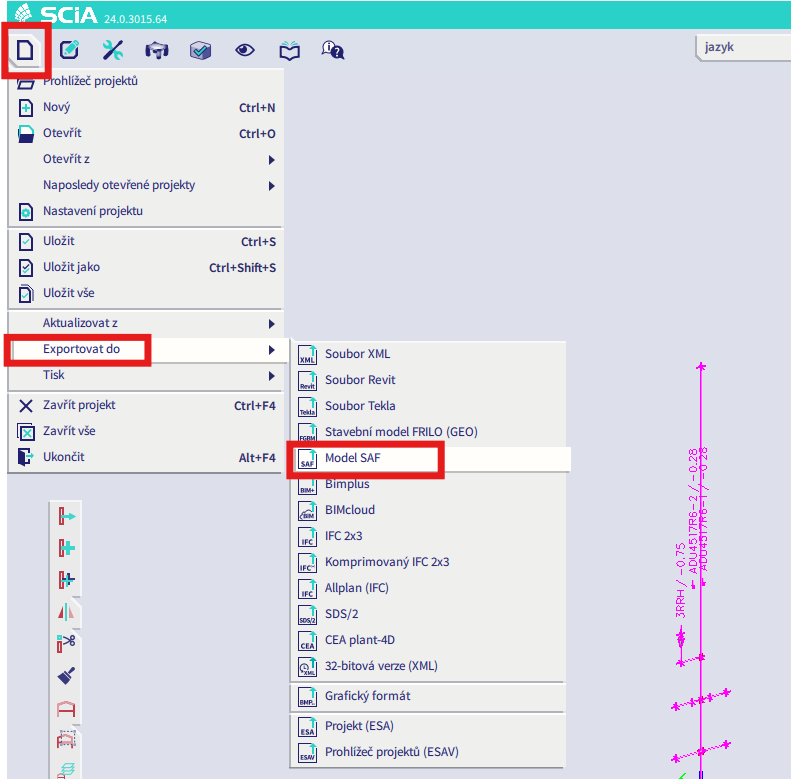Click the BMP graphic format icon
The height and width of the screenshot is (779, 791).
307,697
